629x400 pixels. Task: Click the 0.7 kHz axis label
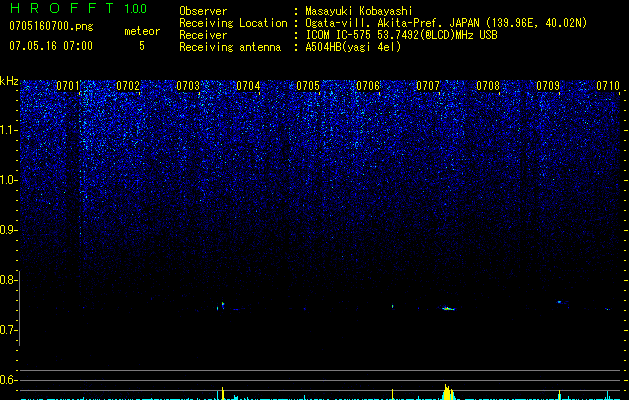(x=9, y=330)
